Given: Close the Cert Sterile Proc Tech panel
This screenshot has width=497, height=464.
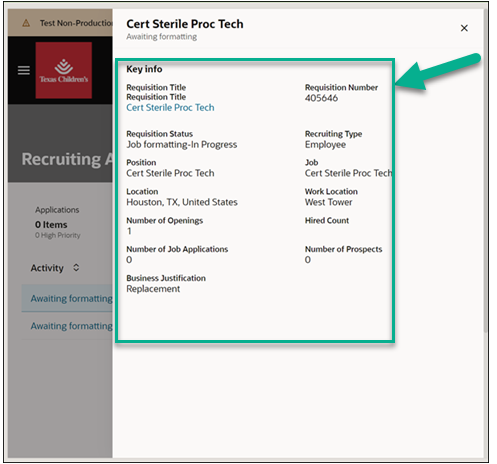Looking at the screenshot, I should pyautogui.click(x=464, y=28).
